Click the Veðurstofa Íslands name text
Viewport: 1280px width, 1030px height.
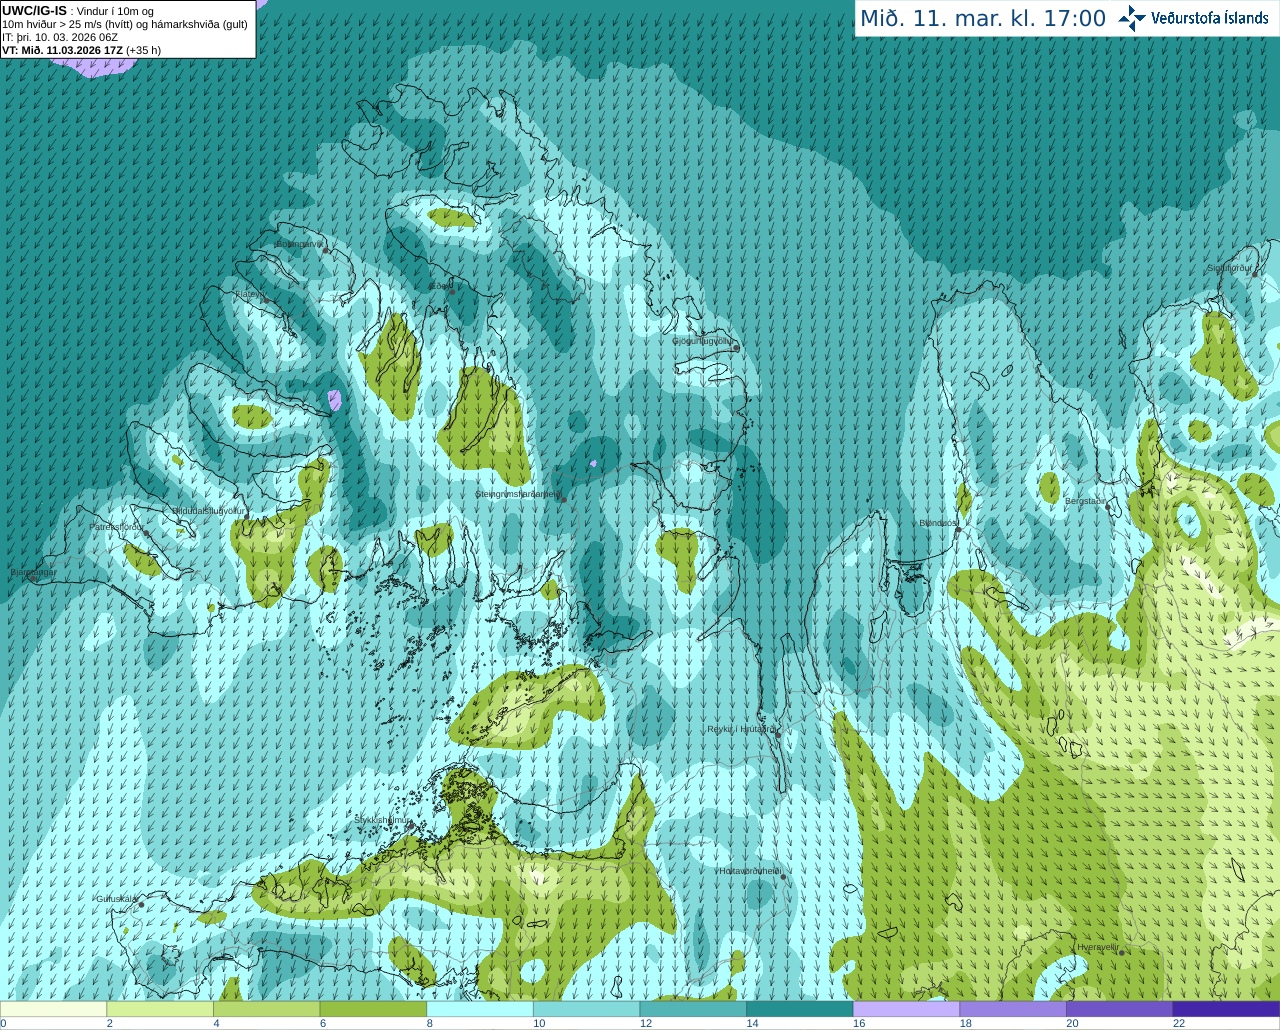coord(1210,18)
